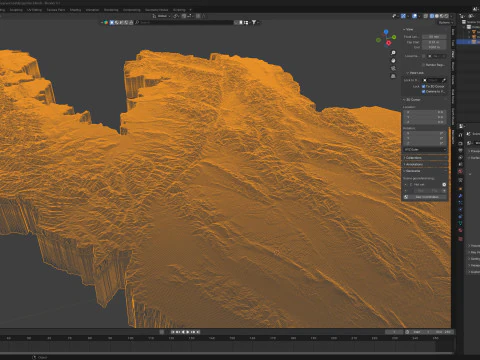Switch to Shading workspace tab
The height and width of the screenshot is (360, 480).
(x=75, y=10)
